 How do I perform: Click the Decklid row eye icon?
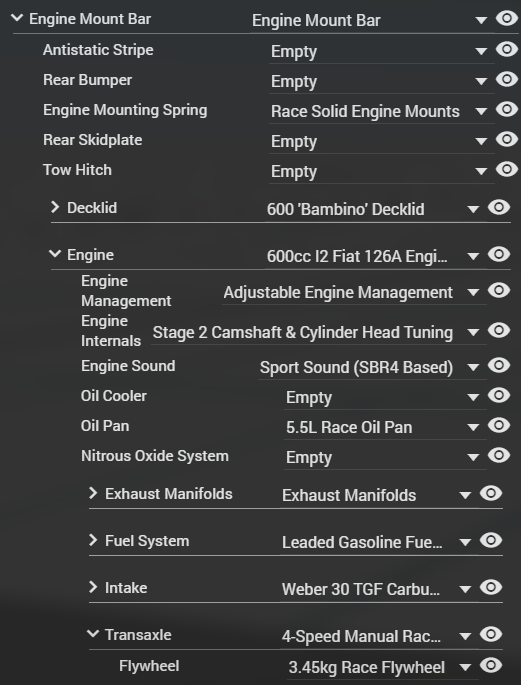[499, 207]
